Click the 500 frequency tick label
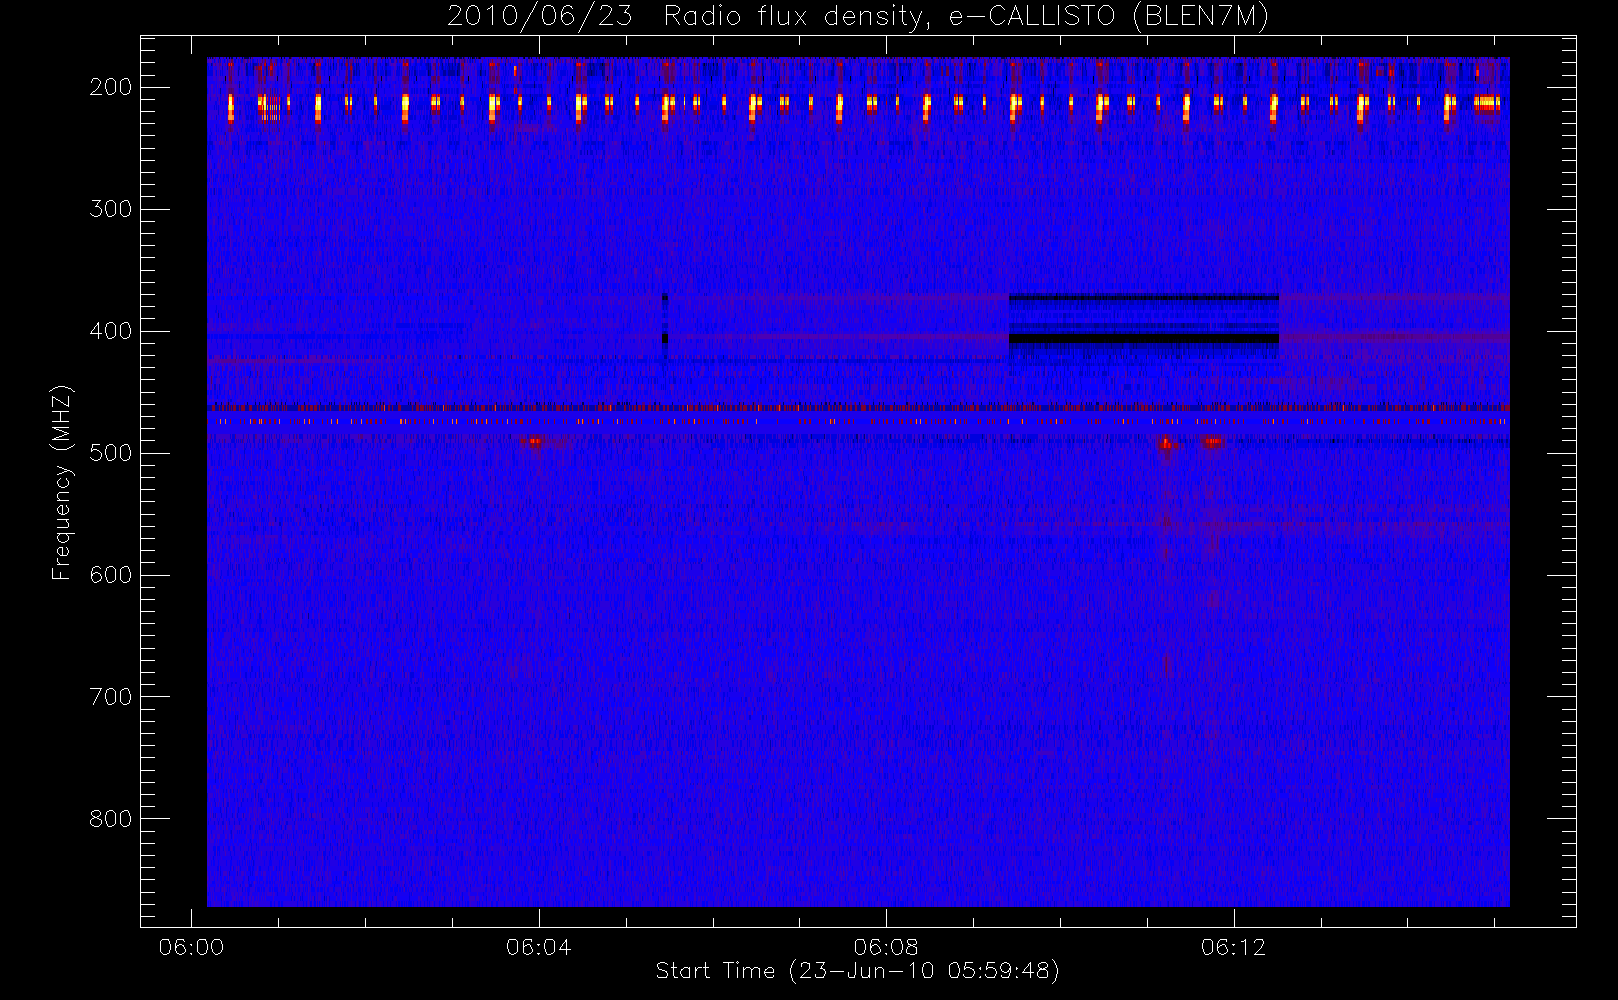Screen dimensions: 1618x1000 pos(110,453)
